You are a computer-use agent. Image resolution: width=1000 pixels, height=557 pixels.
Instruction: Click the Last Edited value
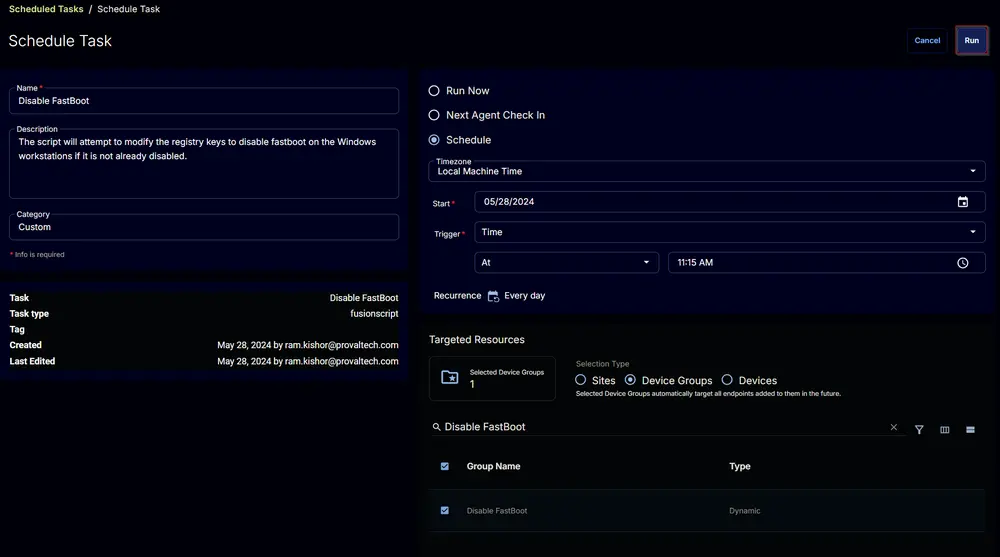pos(307,361)
